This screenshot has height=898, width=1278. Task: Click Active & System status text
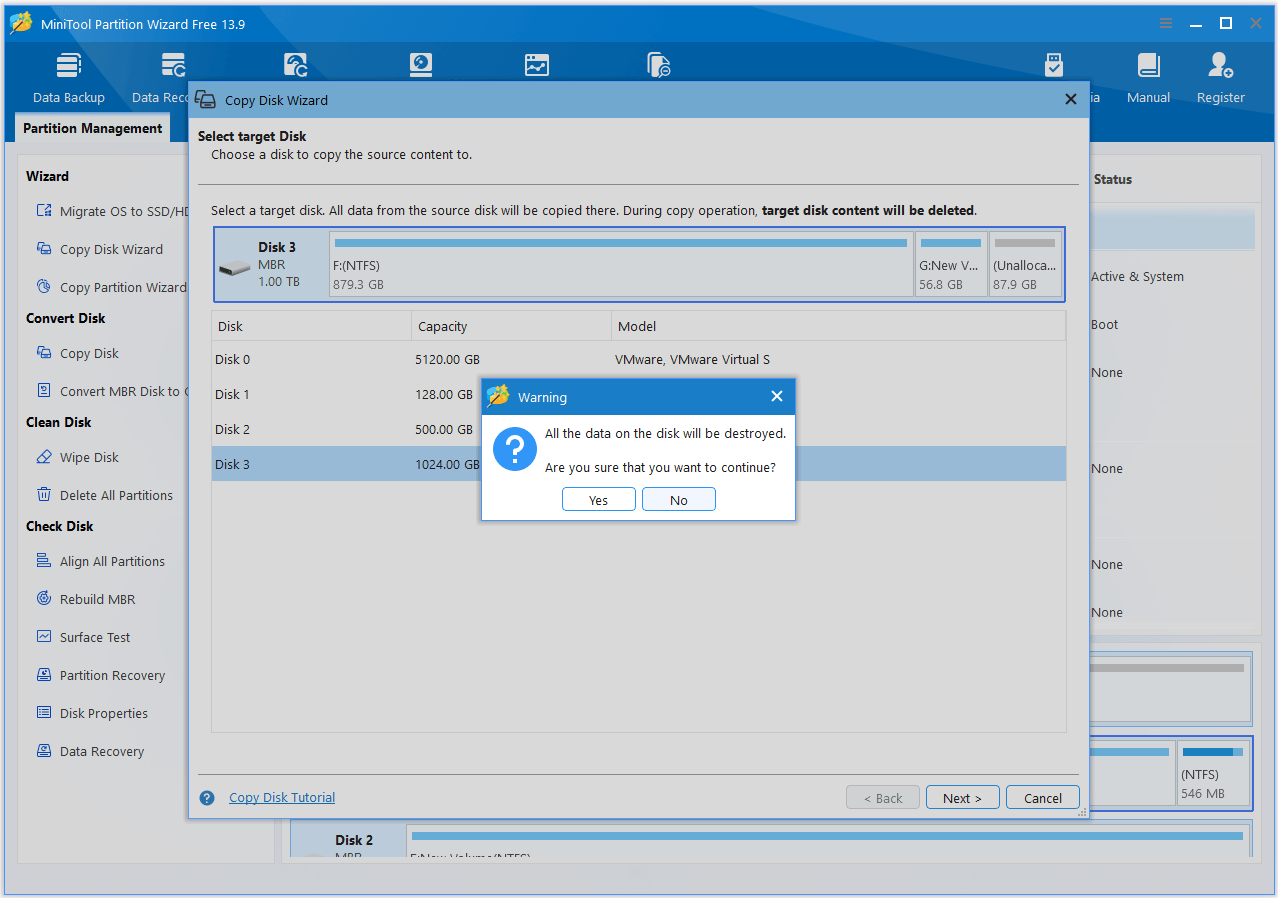tap(1137, 276)
